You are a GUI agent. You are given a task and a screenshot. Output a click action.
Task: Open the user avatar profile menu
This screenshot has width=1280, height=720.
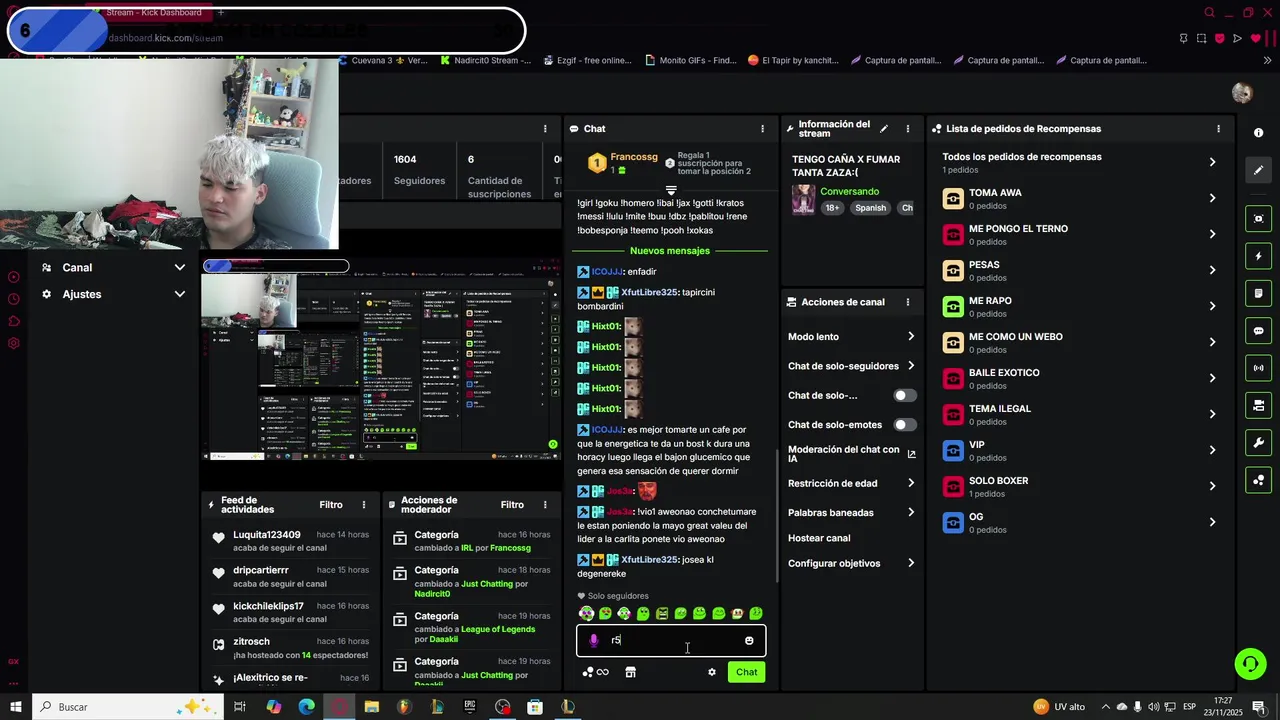[x=1242, y=93]
